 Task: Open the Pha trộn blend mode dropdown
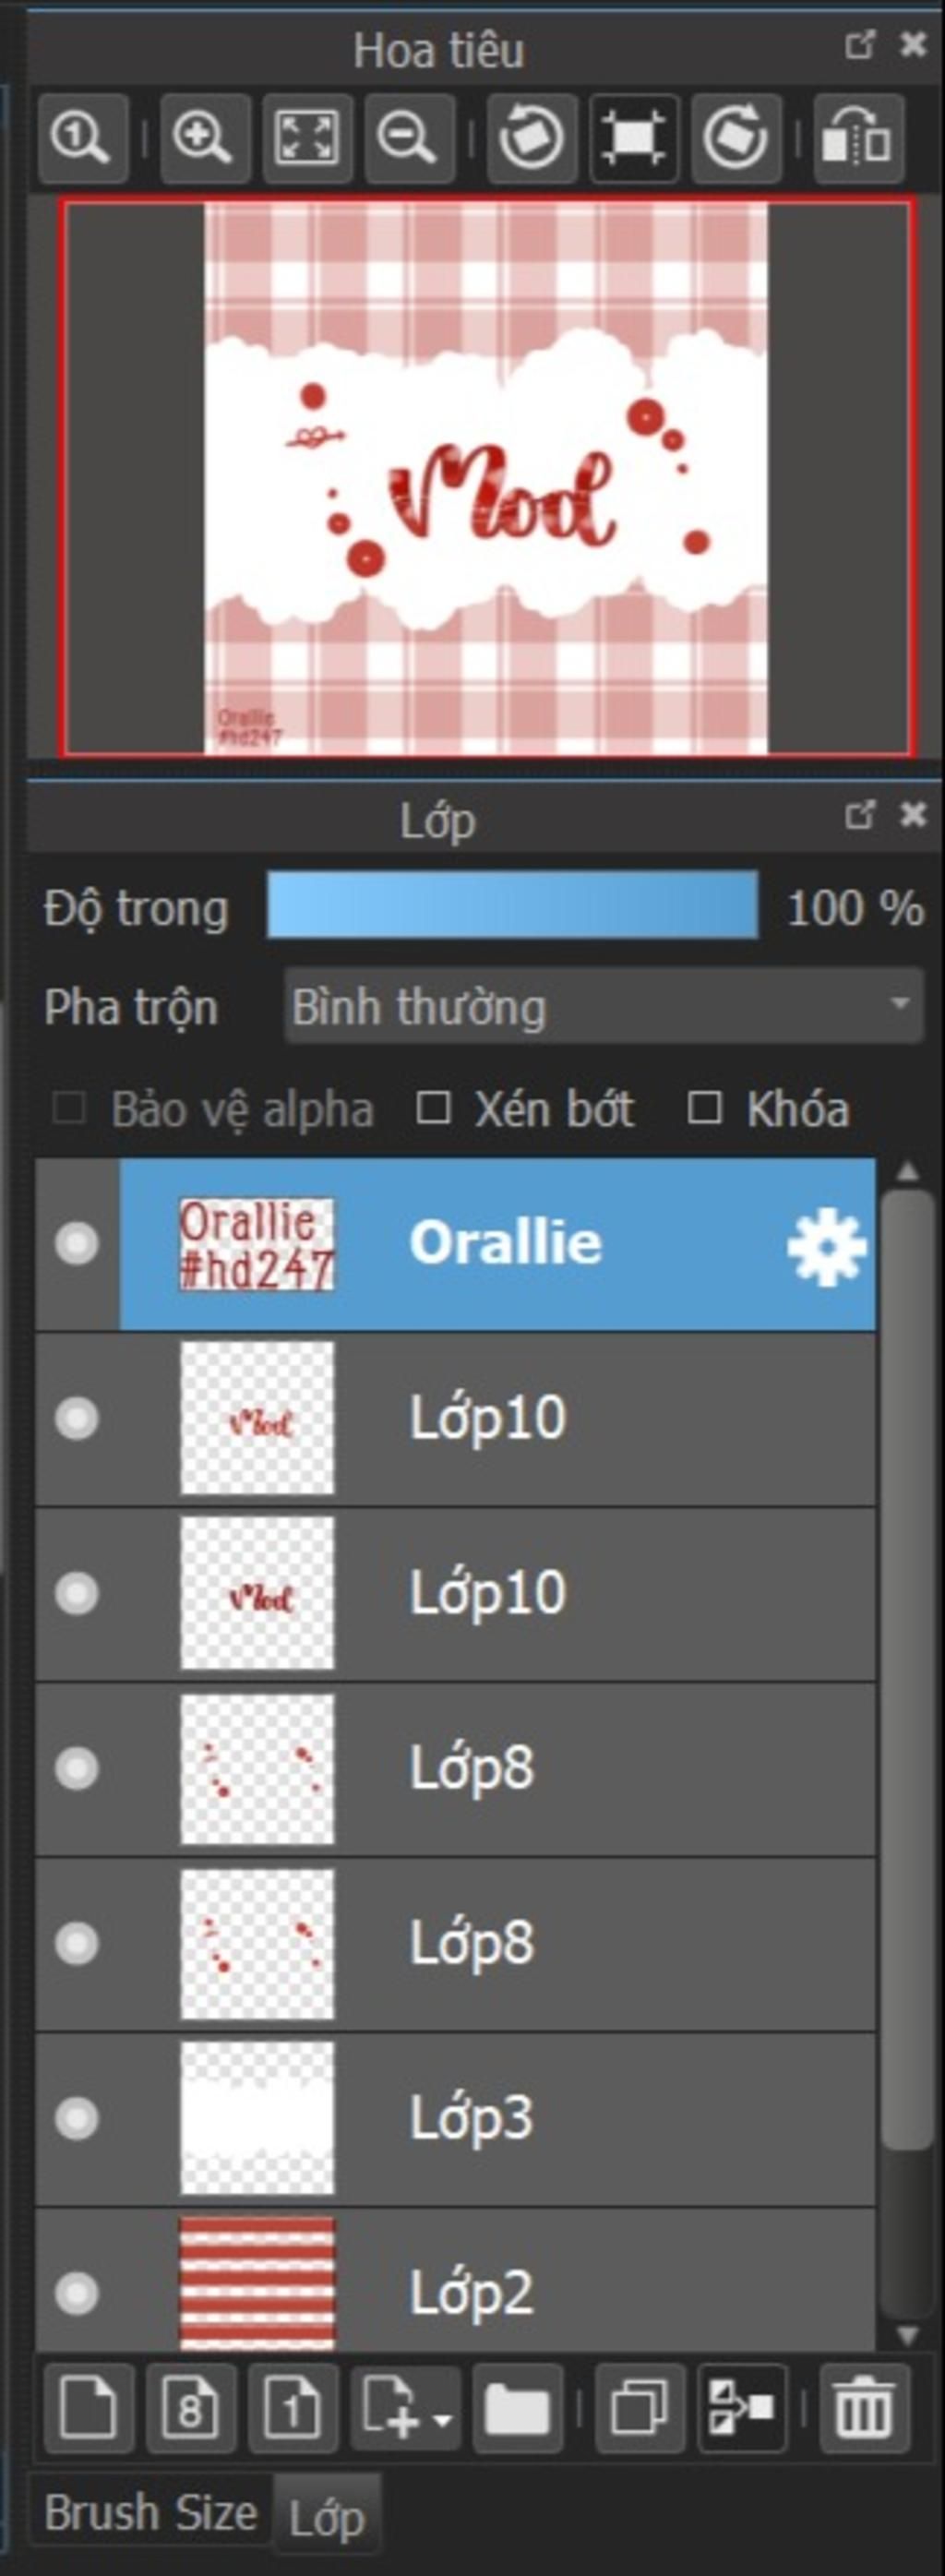coord(603,1006)
